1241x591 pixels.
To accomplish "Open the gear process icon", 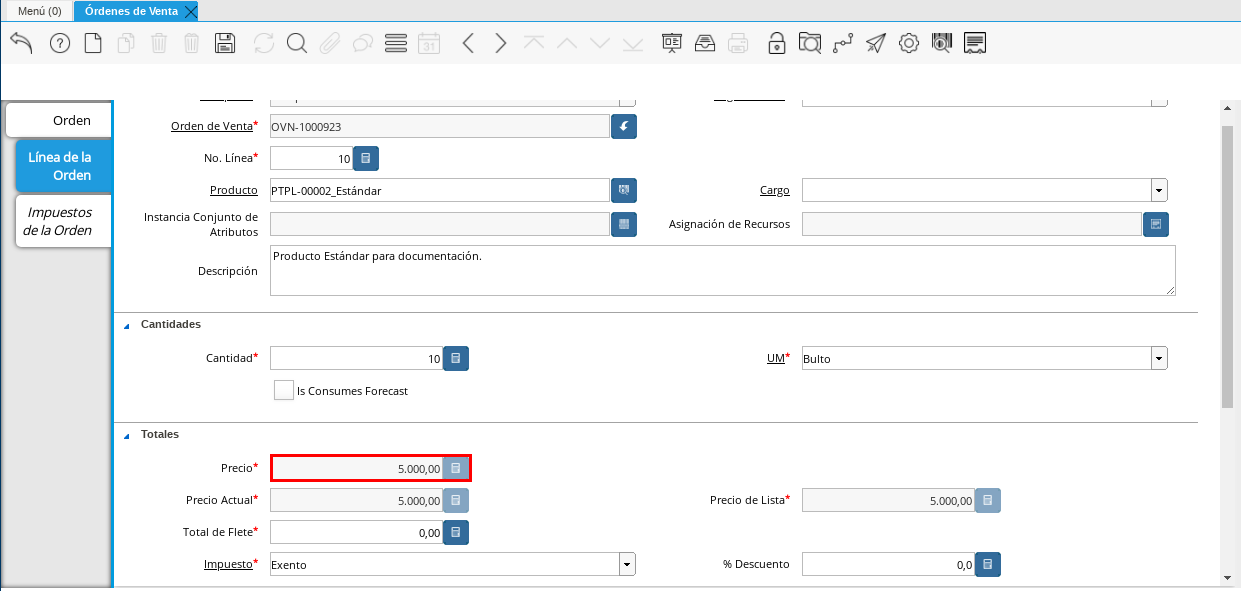I will tap(909, 43).
